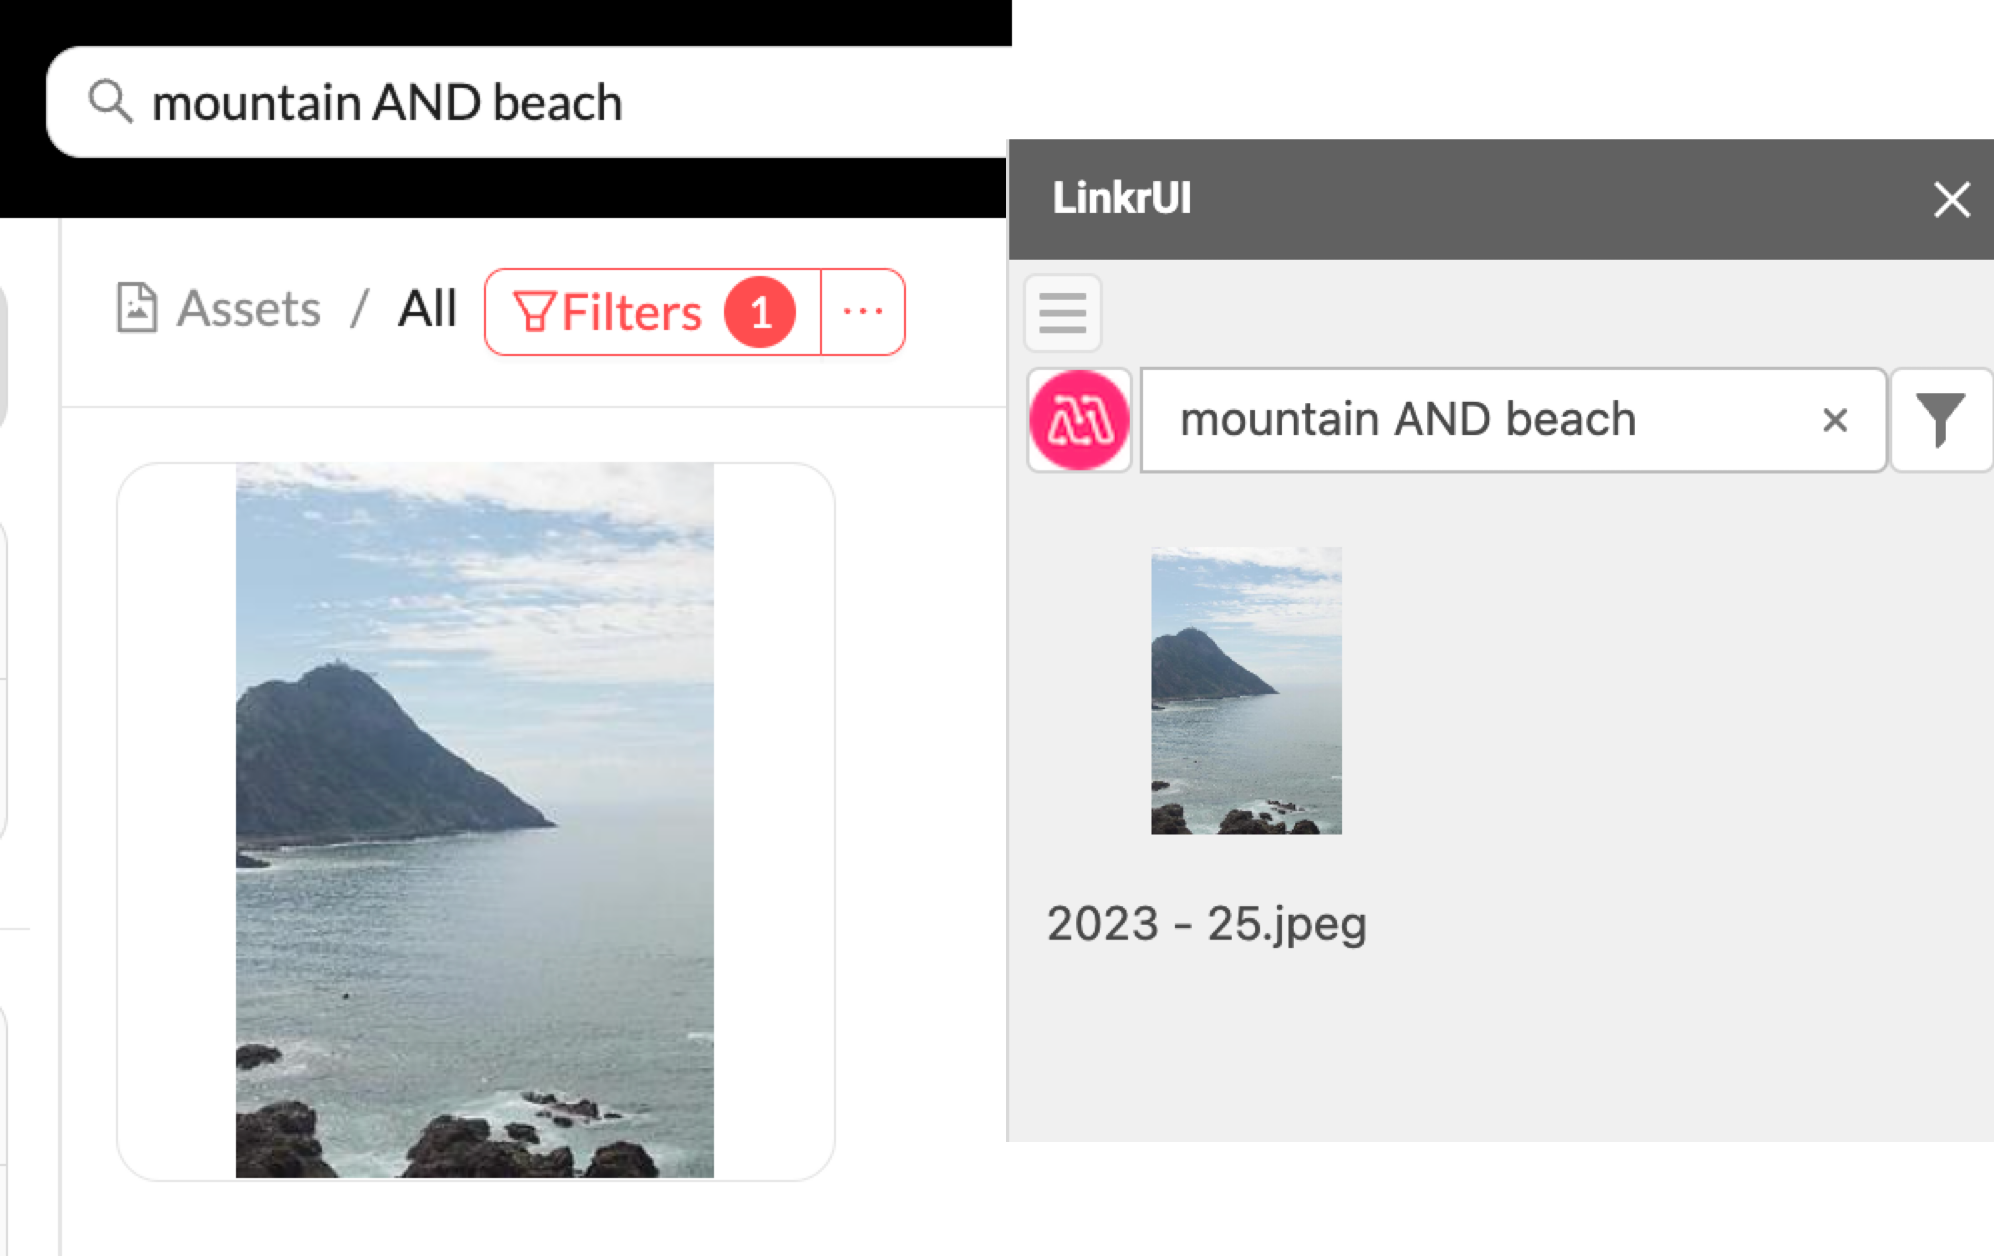Click the LinkrUI panel title bar
The image size is (1994, 1256).
(x=1500, y=200)
